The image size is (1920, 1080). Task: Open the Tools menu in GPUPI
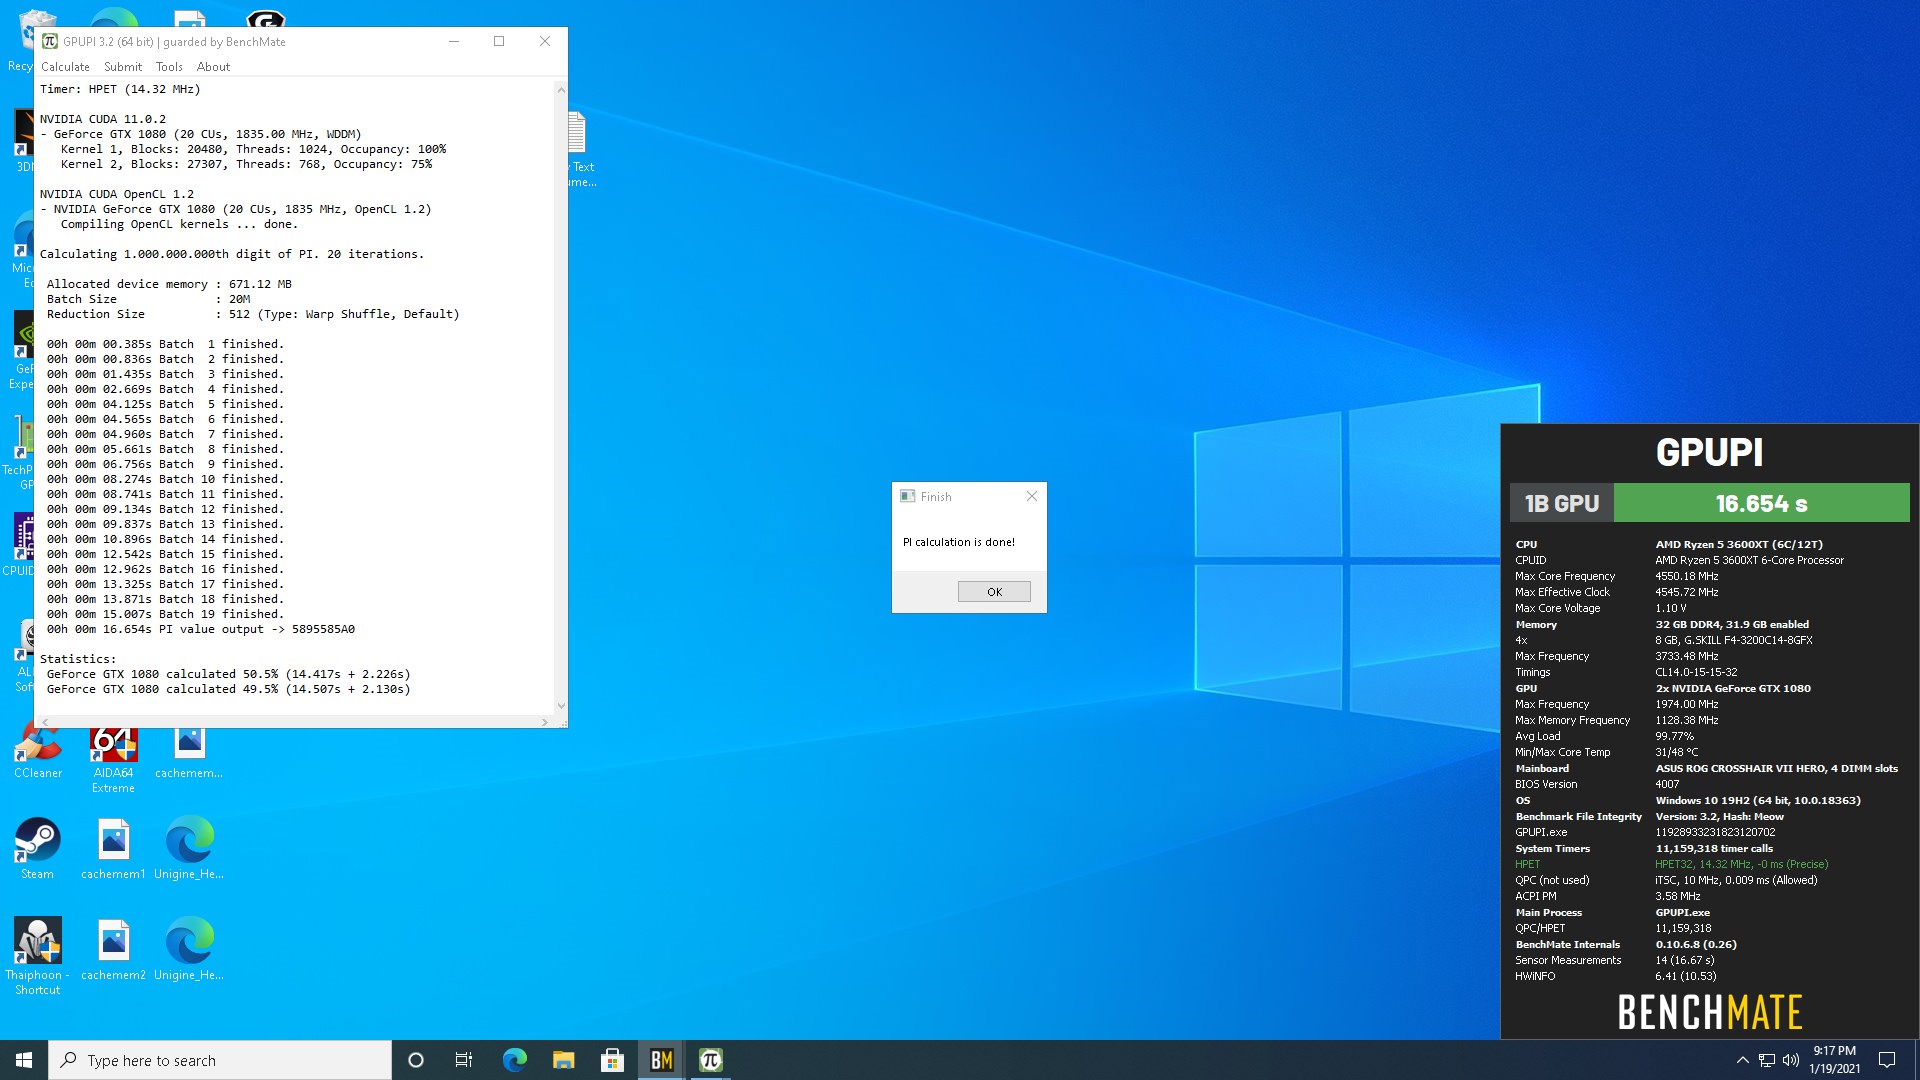(169, 67)
